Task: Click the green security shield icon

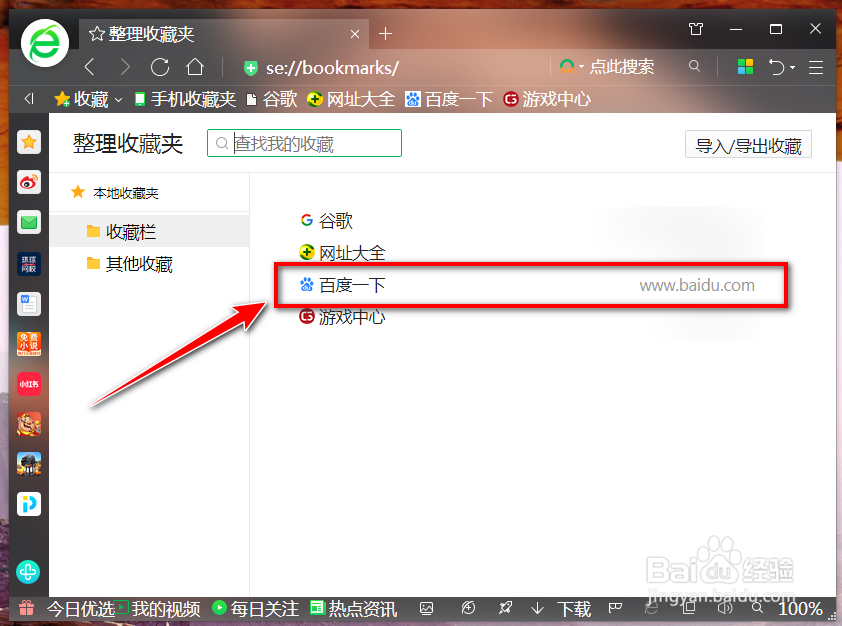Action: tap(250, 68)
